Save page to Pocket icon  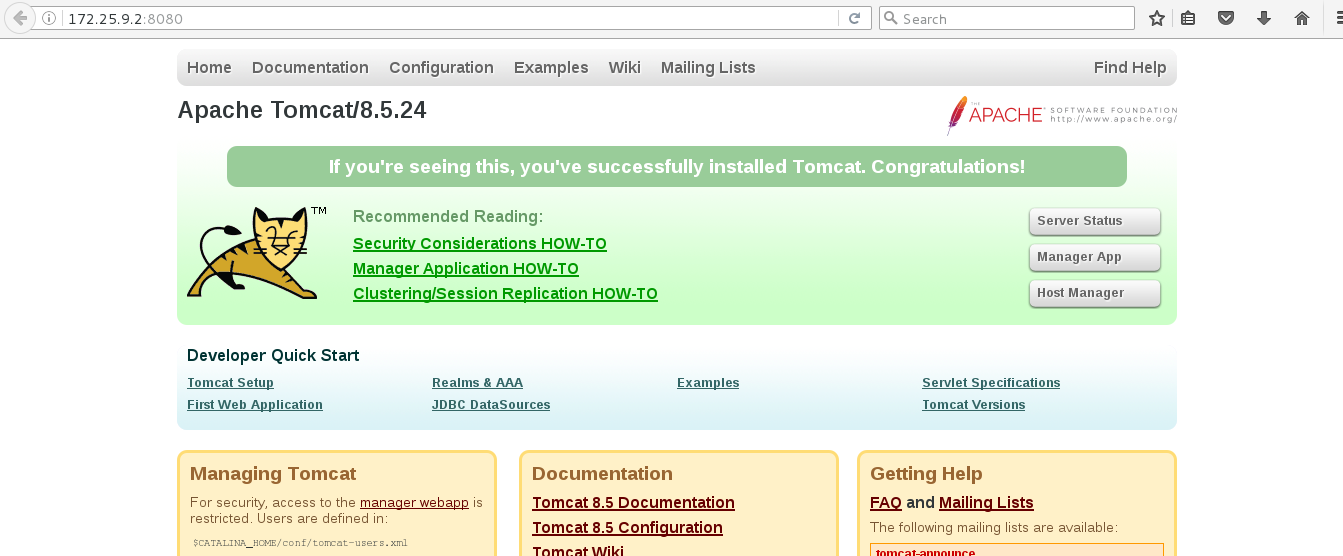(x=1225, y=18)
